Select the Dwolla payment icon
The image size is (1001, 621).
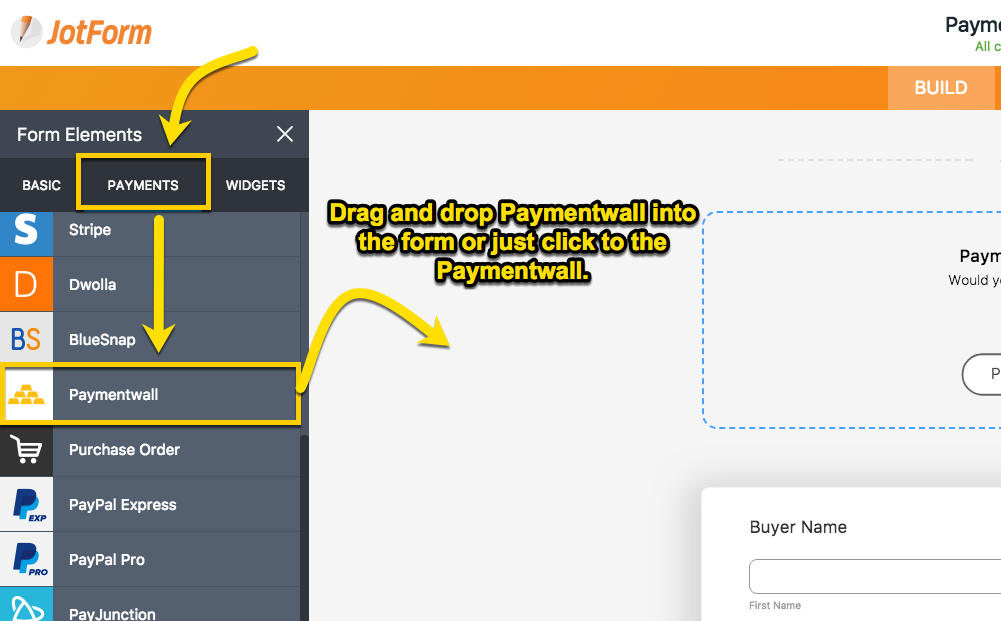click(x=26, y=284)
